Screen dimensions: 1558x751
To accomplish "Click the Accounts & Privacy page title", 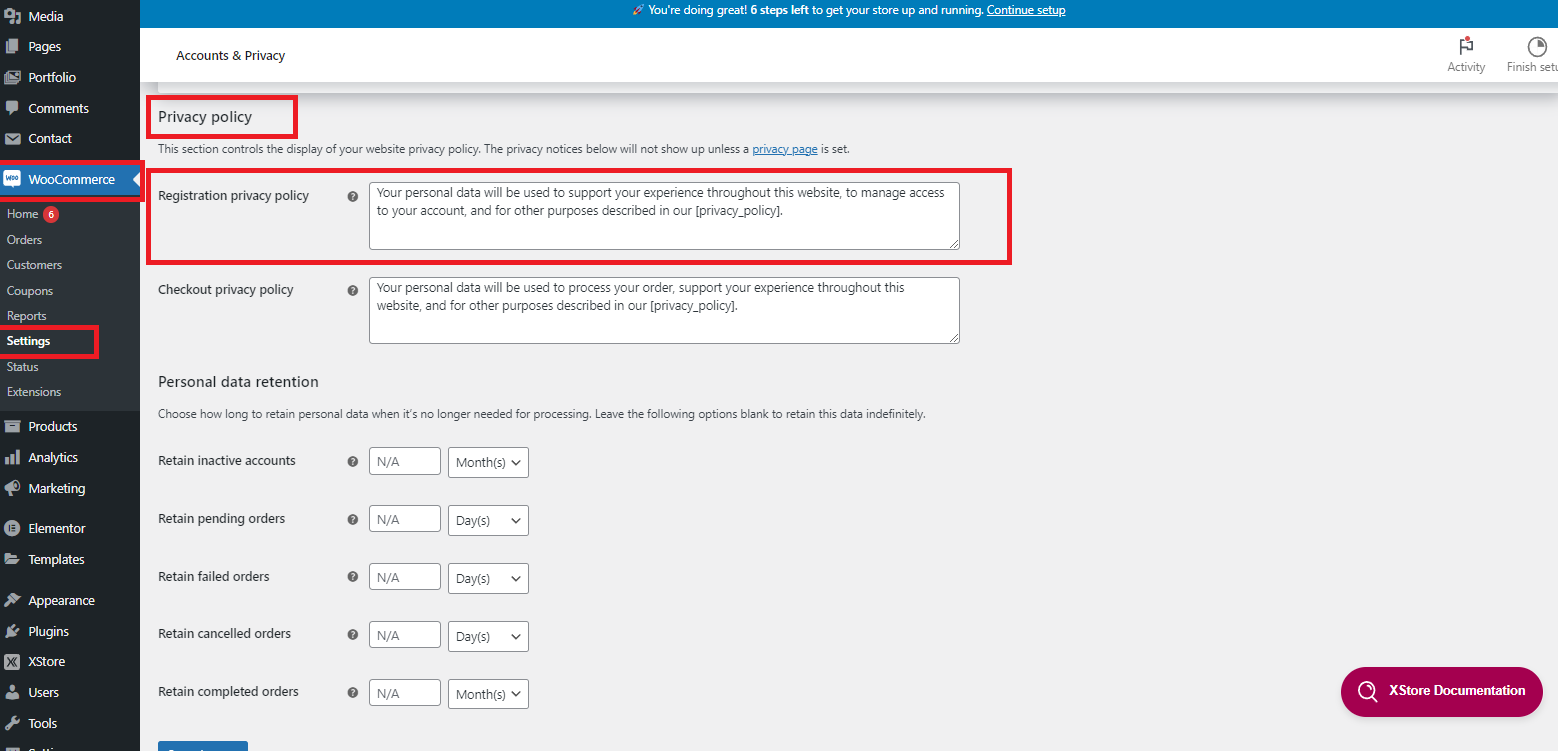I will [231, 56].
